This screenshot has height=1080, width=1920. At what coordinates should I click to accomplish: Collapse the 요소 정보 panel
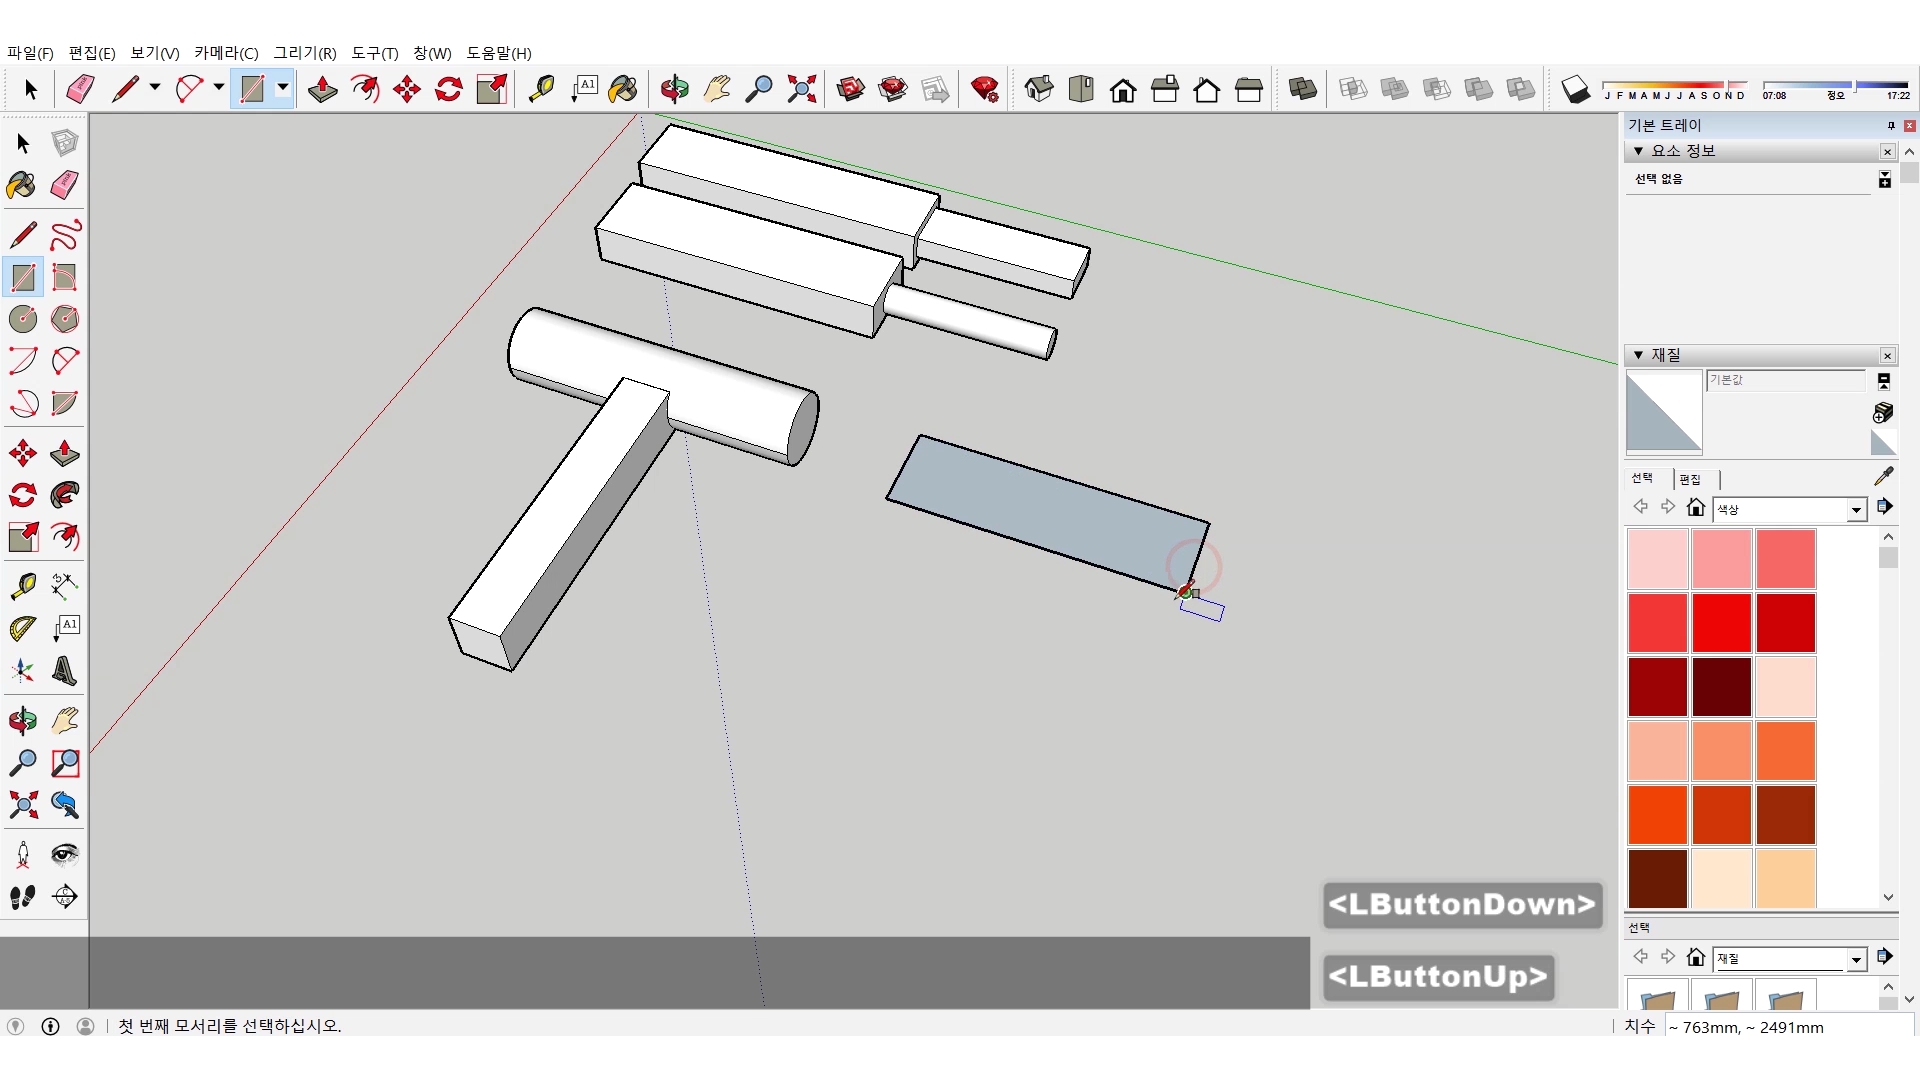tap(1638, 151)
